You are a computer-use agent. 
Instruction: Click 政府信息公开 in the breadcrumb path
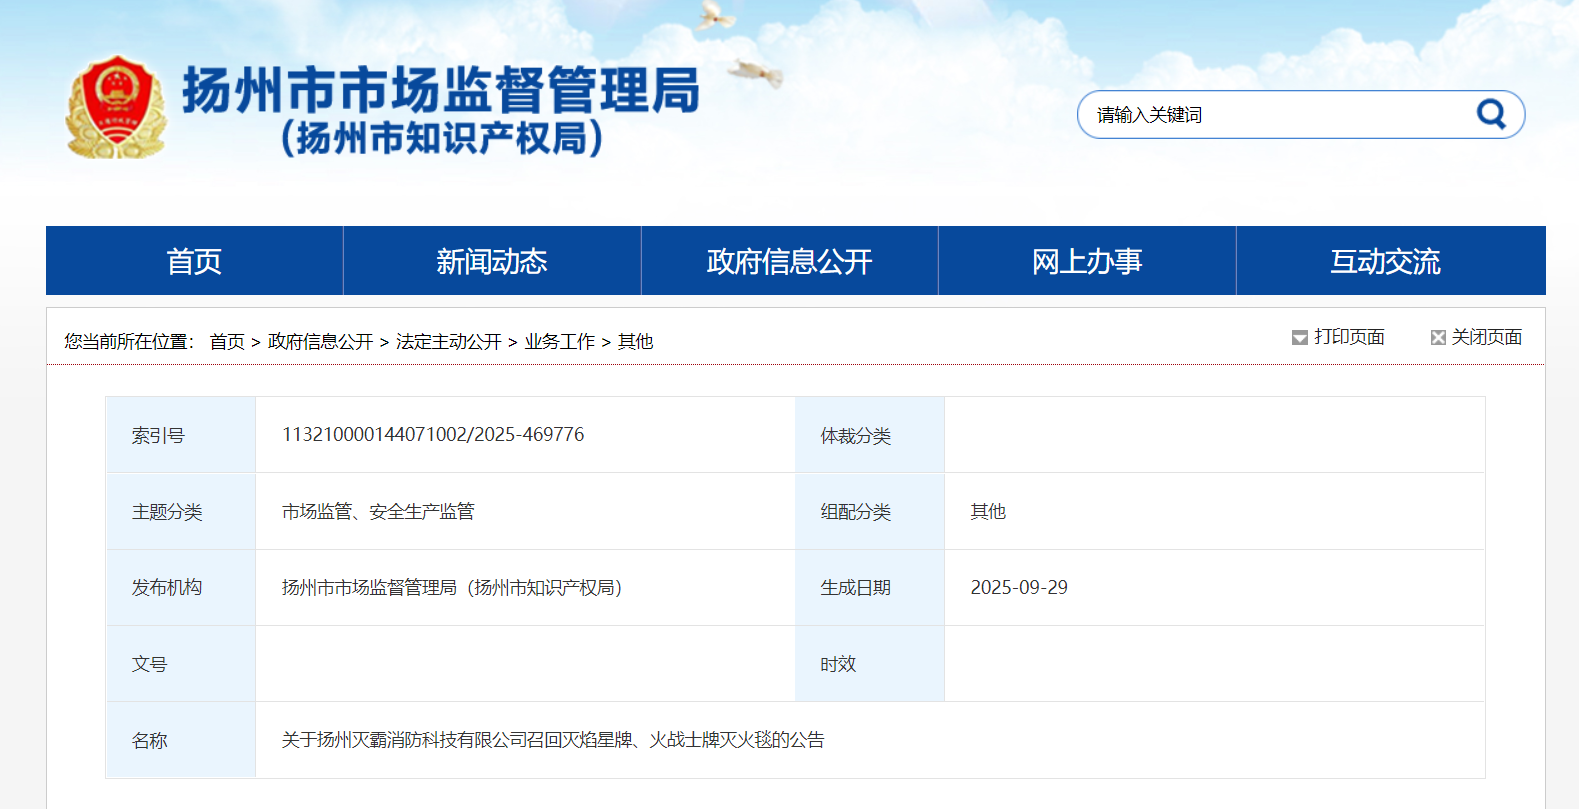[x=320, y=342]
